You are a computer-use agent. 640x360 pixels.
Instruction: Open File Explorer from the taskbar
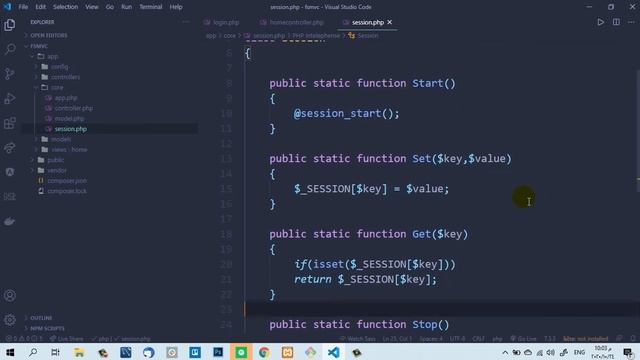click(x=79, y=352)
